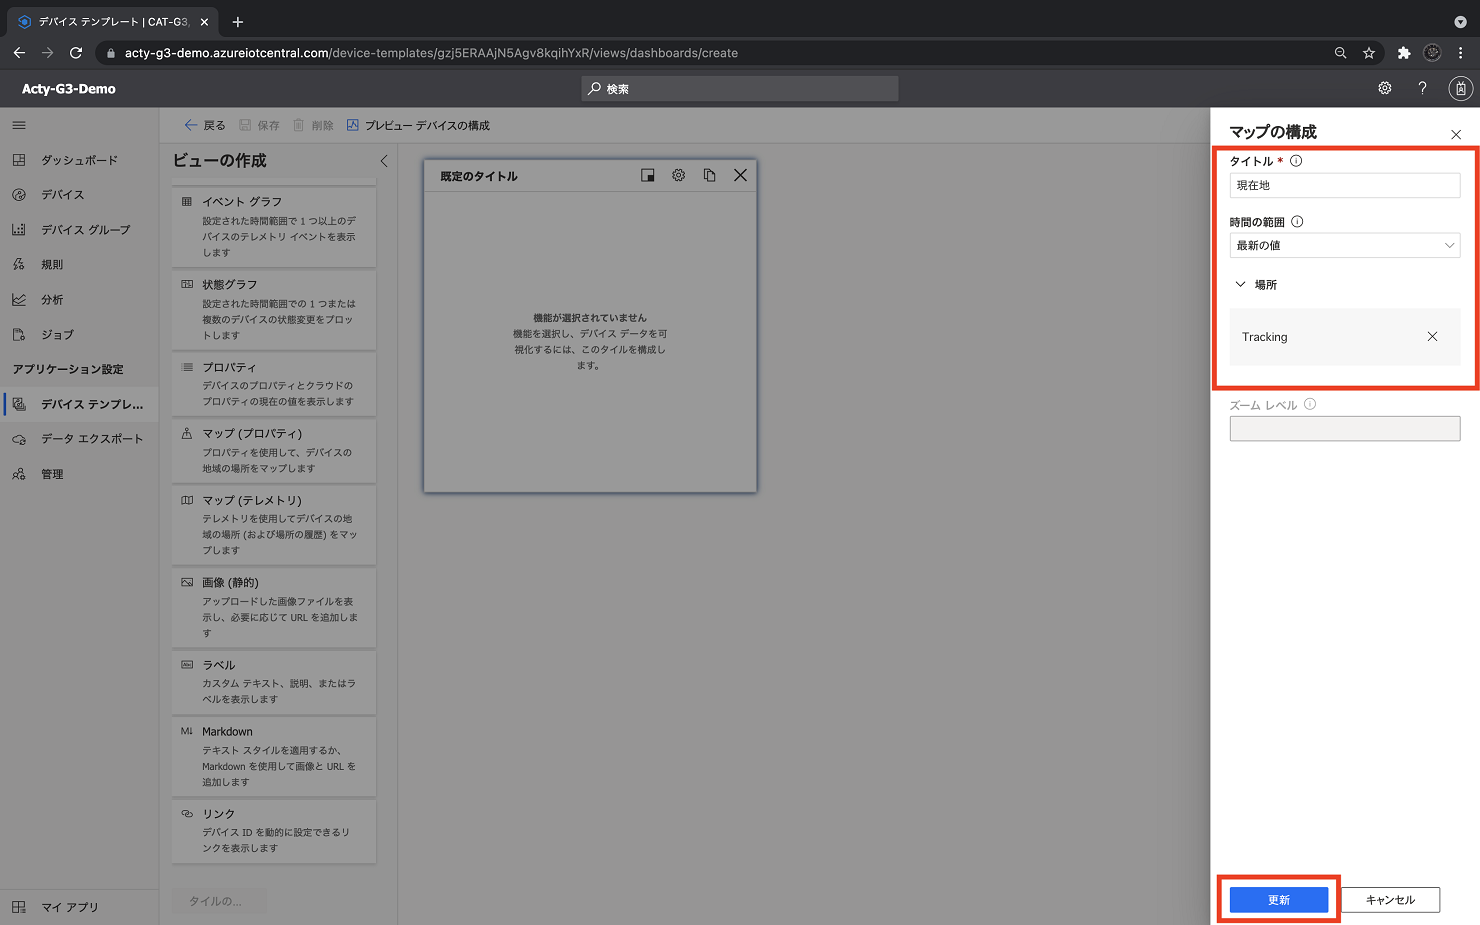1480x925 pixels.
Task: Select デバイス テンプレート in the sidebar
Action: click(79, 404)
